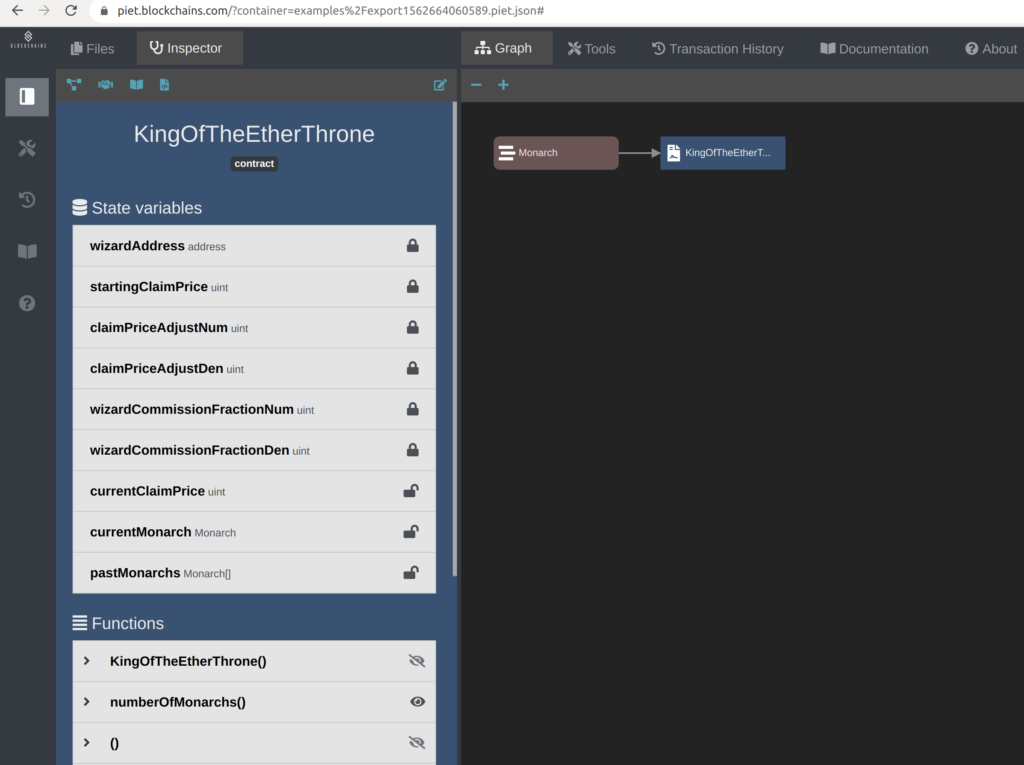Select the handshake interaction icon
The image size is (1024, 765).
coord(104,85)
